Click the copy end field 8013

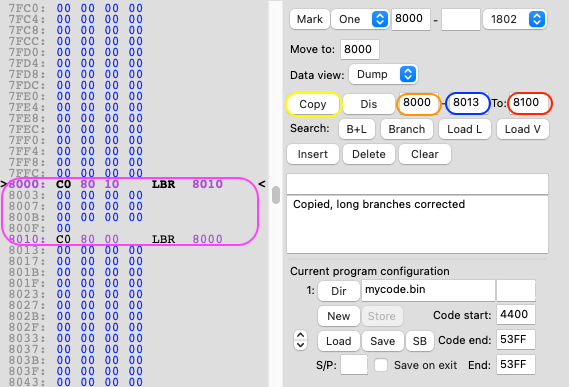coord(467,103)
